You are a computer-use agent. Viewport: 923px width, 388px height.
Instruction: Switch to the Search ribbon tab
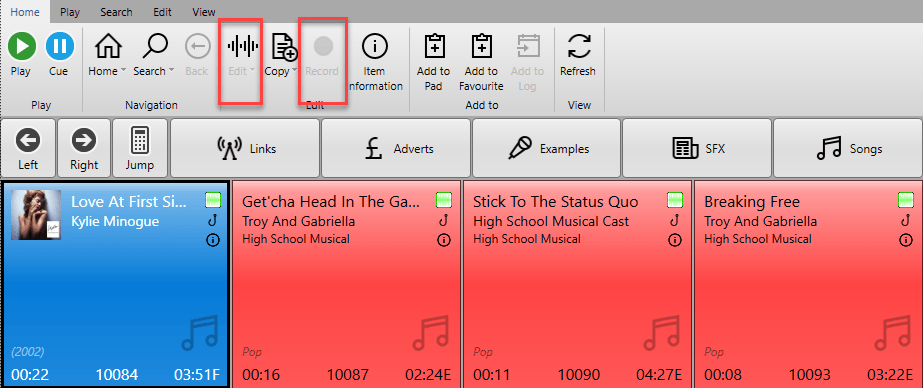tap(116, 12)
